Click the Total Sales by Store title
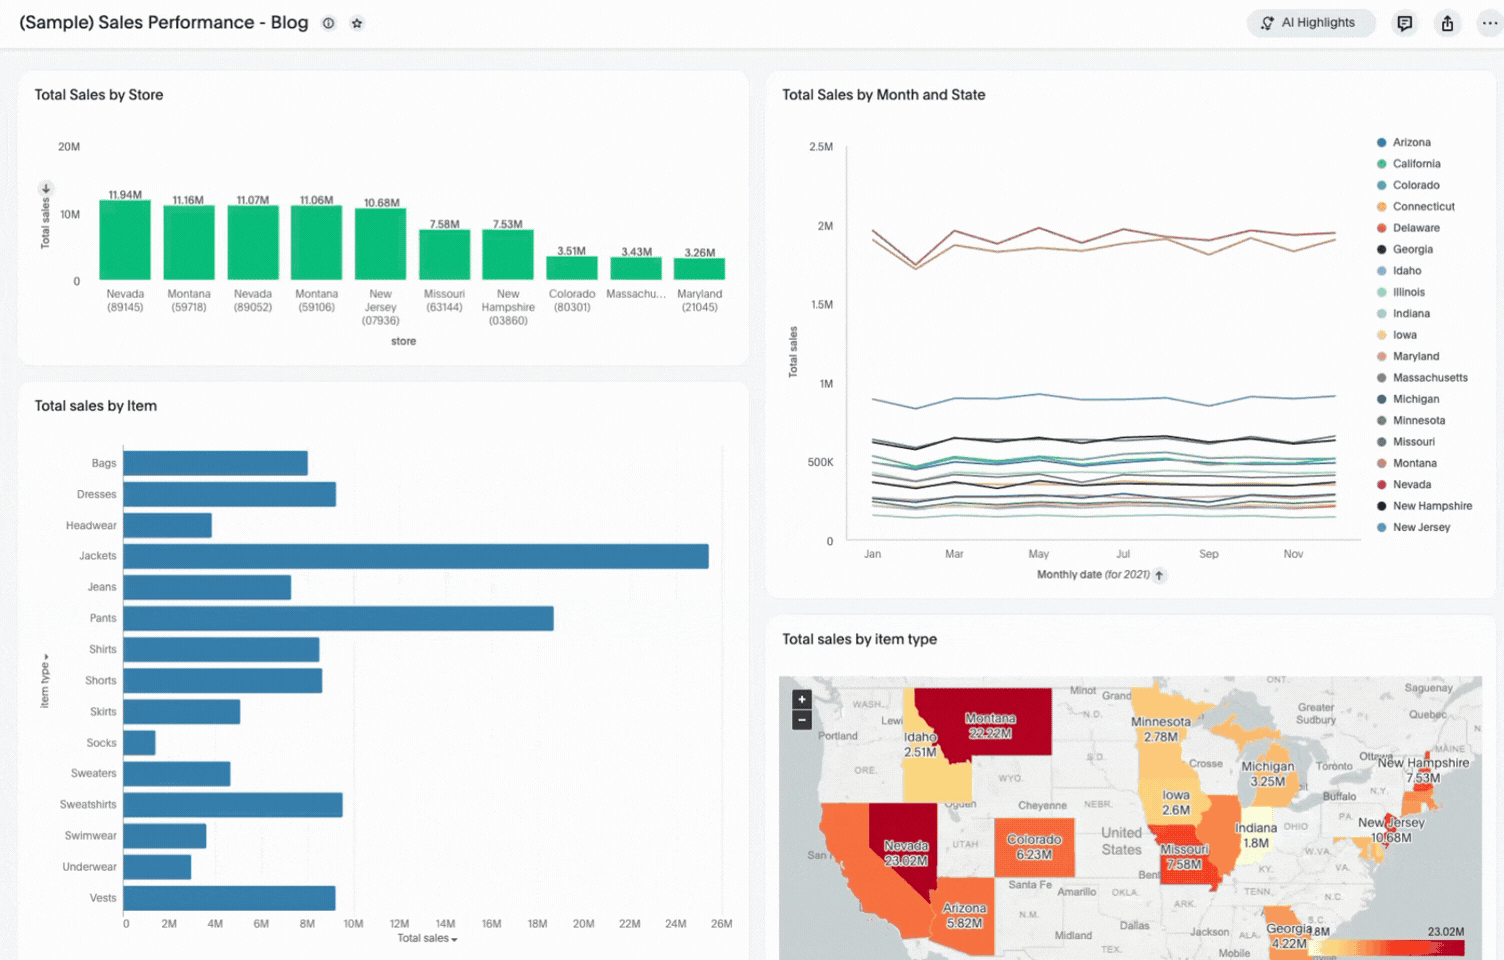 [x=99, y=95]
